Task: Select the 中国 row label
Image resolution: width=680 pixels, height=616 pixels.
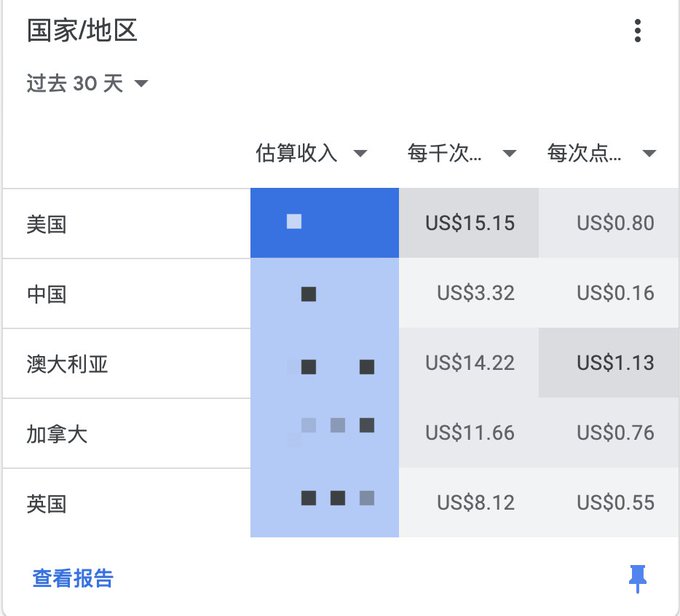Action: pos(46,294)
